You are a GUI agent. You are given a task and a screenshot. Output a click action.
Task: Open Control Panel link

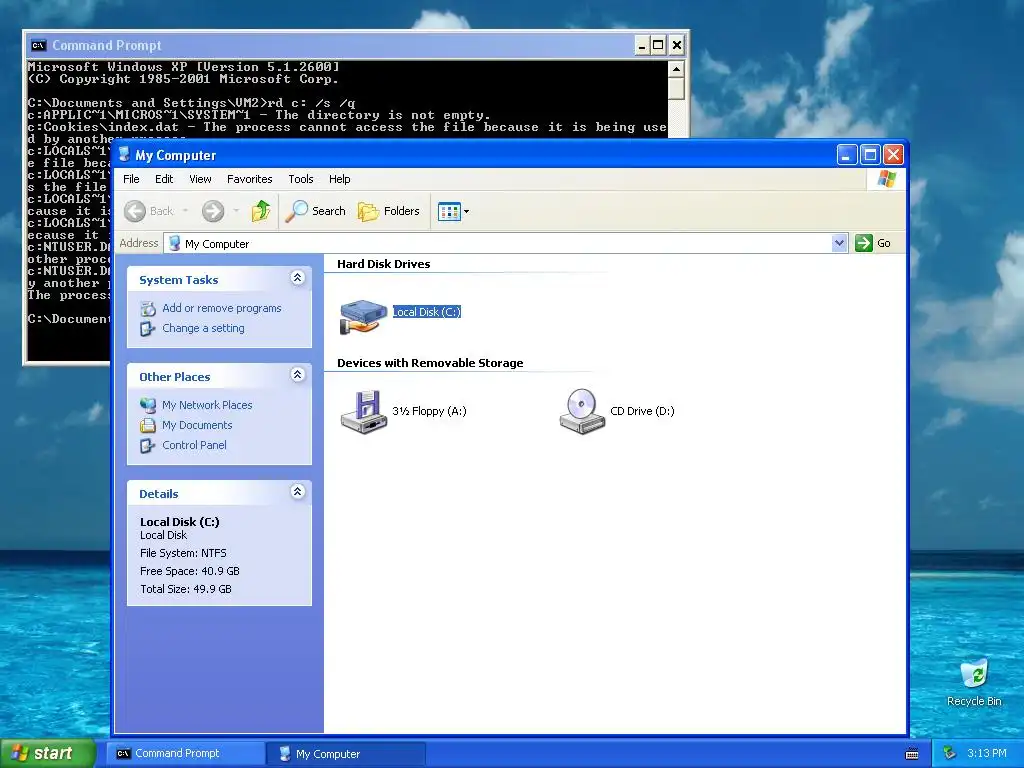pos(194,445)
